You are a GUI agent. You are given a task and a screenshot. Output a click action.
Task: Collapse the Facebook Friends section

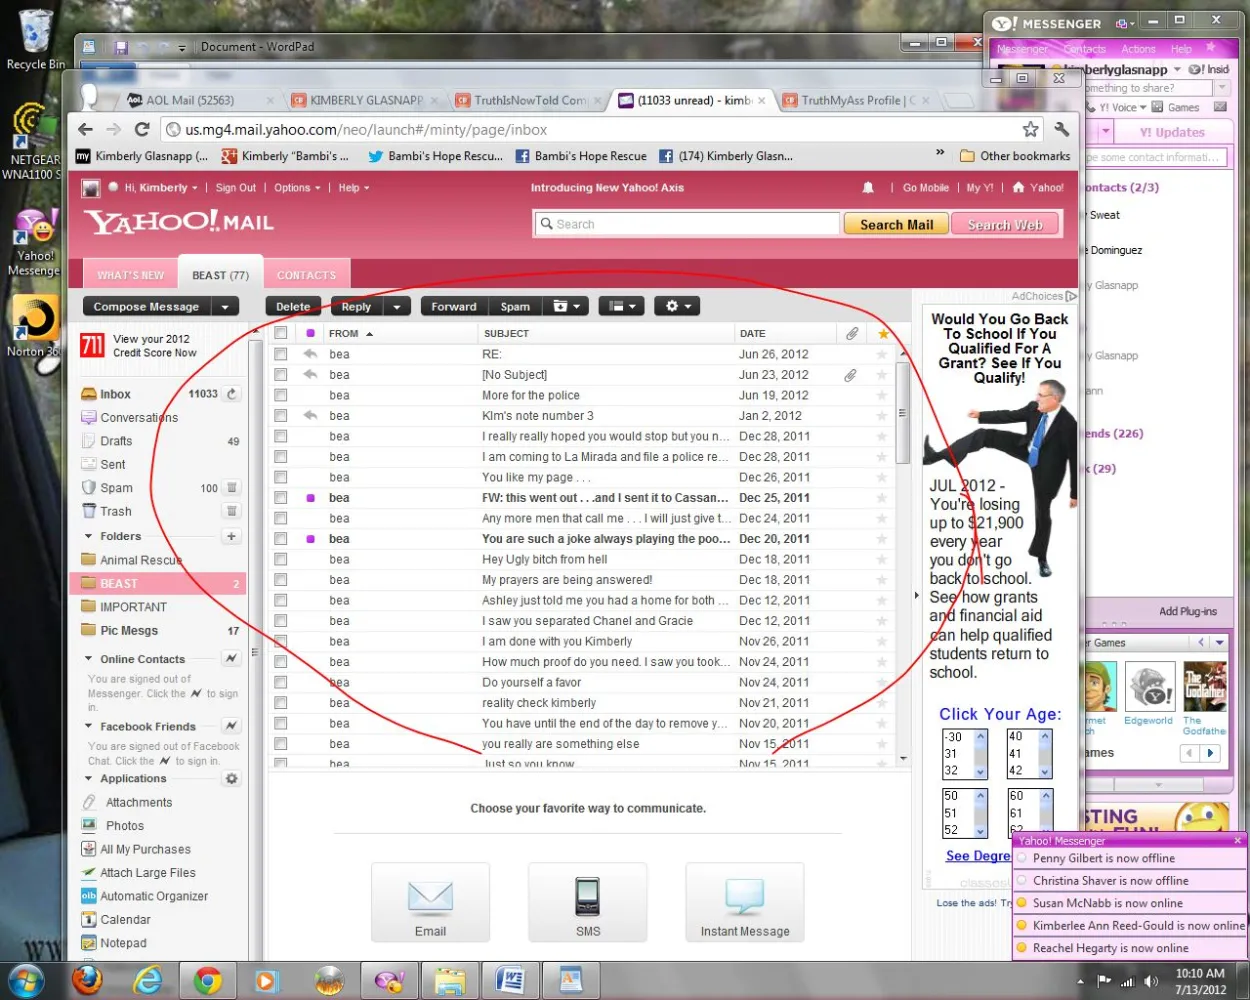pos(88,726)
